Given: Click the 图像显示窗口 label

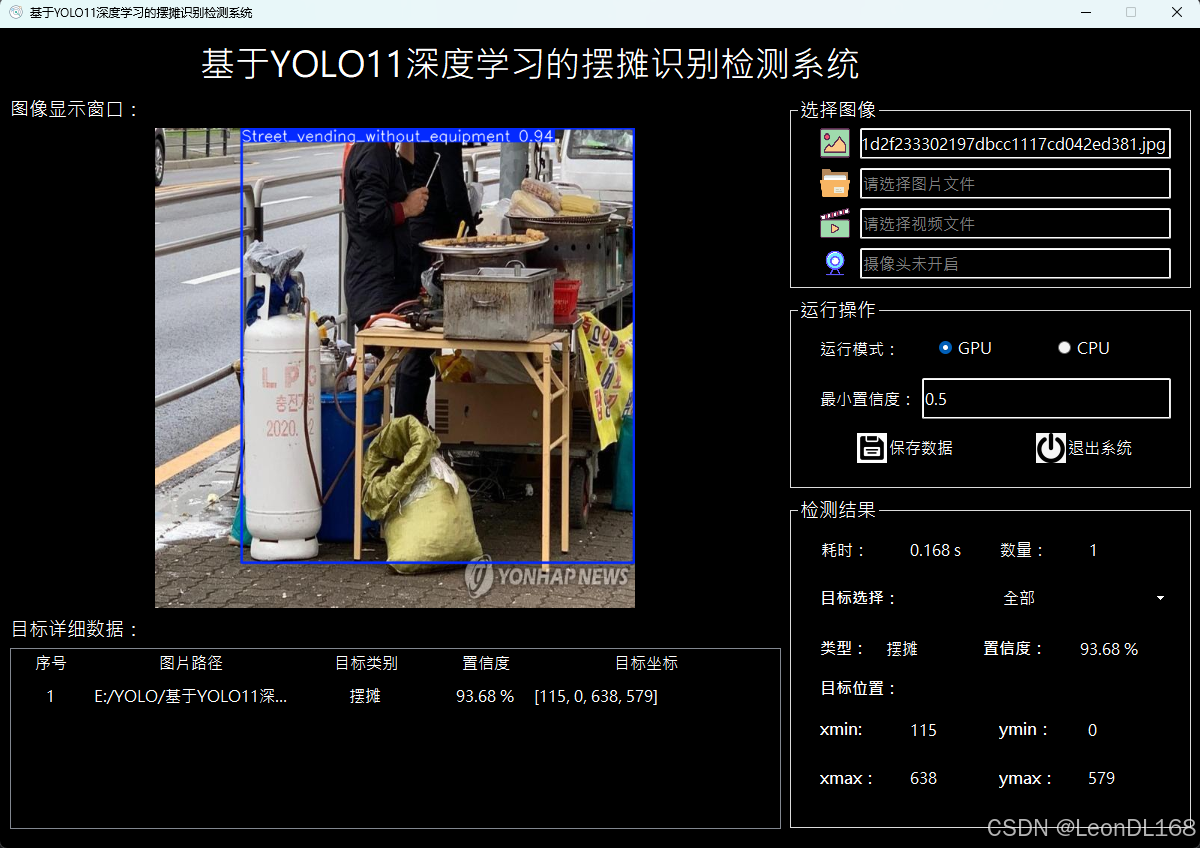Looking at the screenshot, I should 75,109.
